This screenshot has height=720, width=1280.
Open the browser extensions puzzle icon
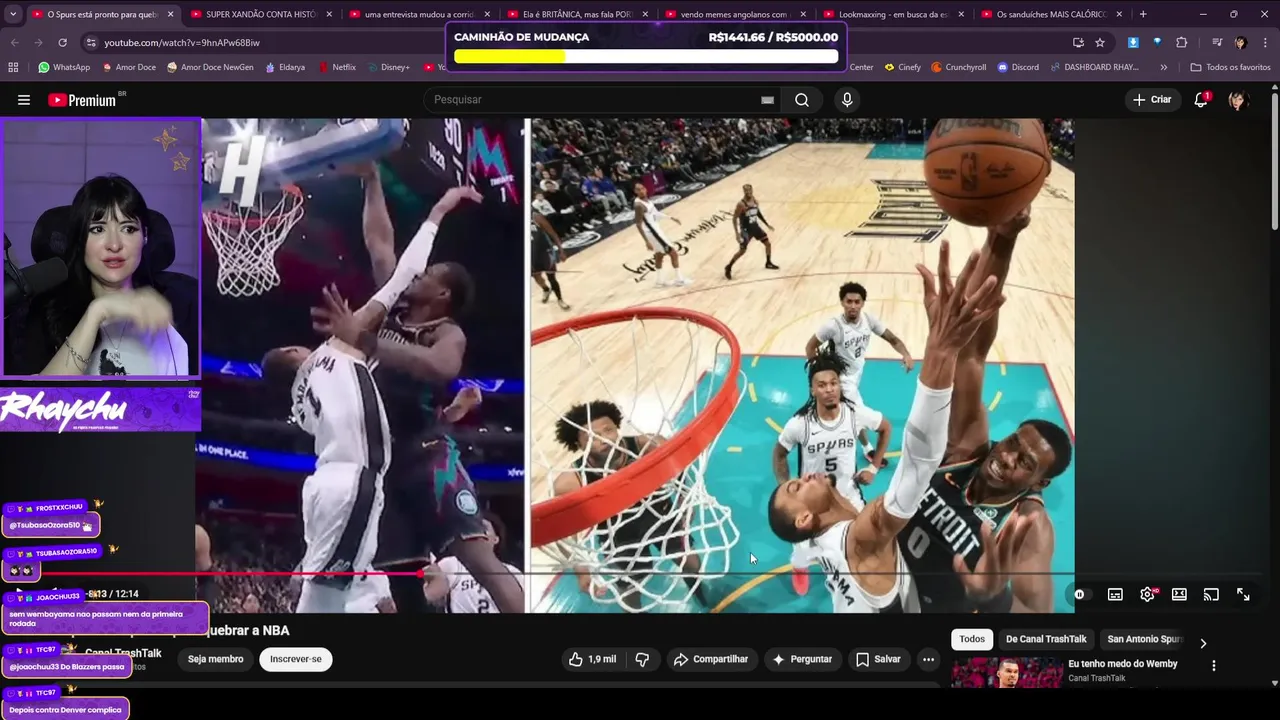click(1181, 43)
